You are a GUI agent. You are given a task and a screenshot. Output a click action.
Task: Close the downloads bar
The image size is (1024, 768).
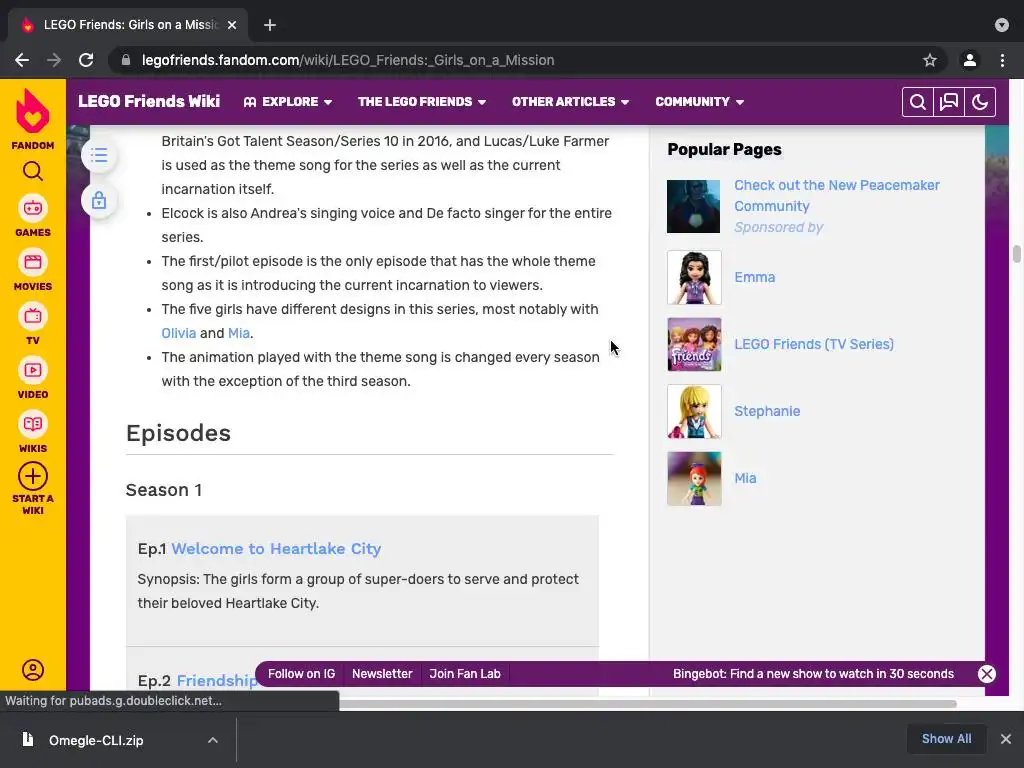click(1006, 739)
